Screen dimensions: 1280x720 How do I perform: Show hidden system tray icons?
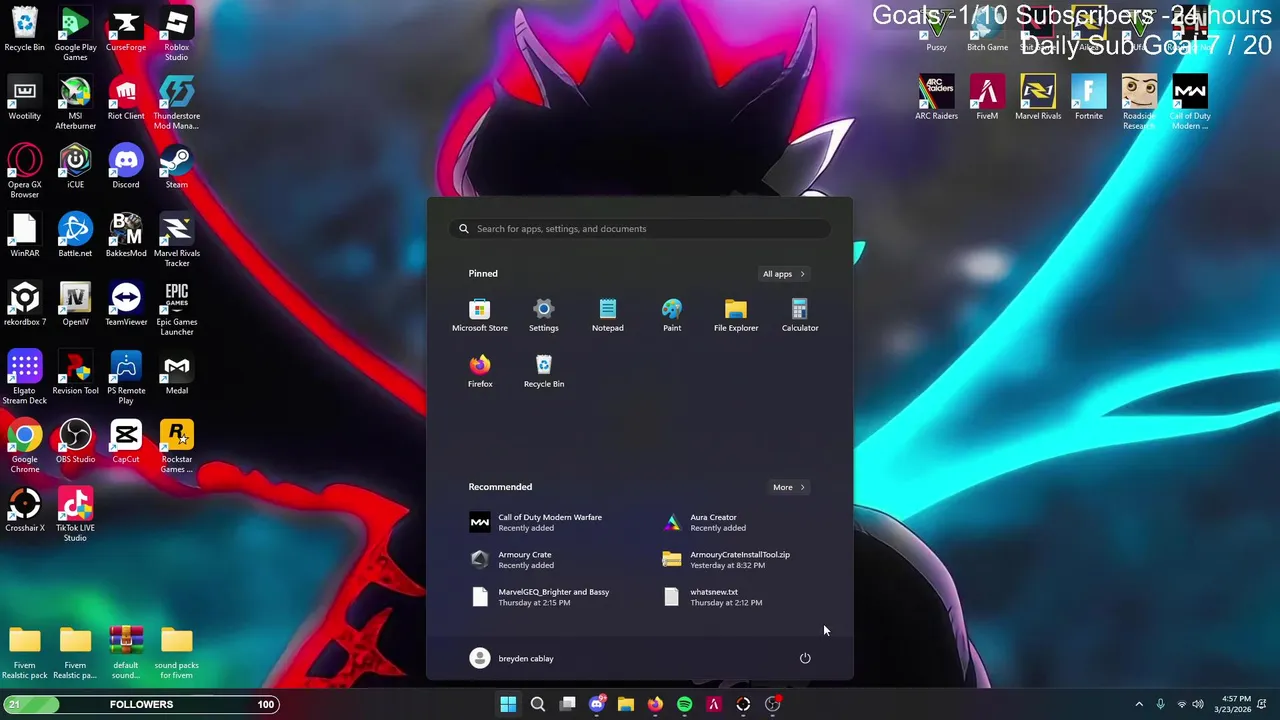(1139, 704)
